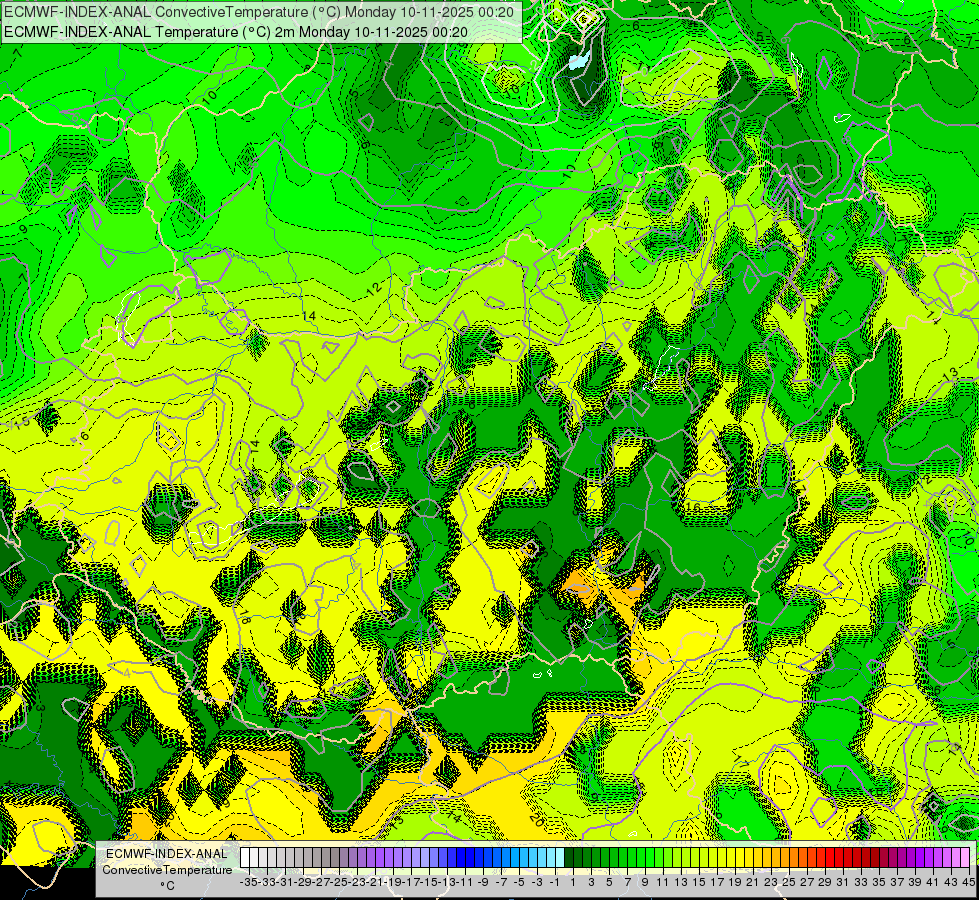The width and height of the screenshot is (979, 900).
Task: Click the 'ConvectiveTemperature' label in the legend
Action: (x=167, y=869)
